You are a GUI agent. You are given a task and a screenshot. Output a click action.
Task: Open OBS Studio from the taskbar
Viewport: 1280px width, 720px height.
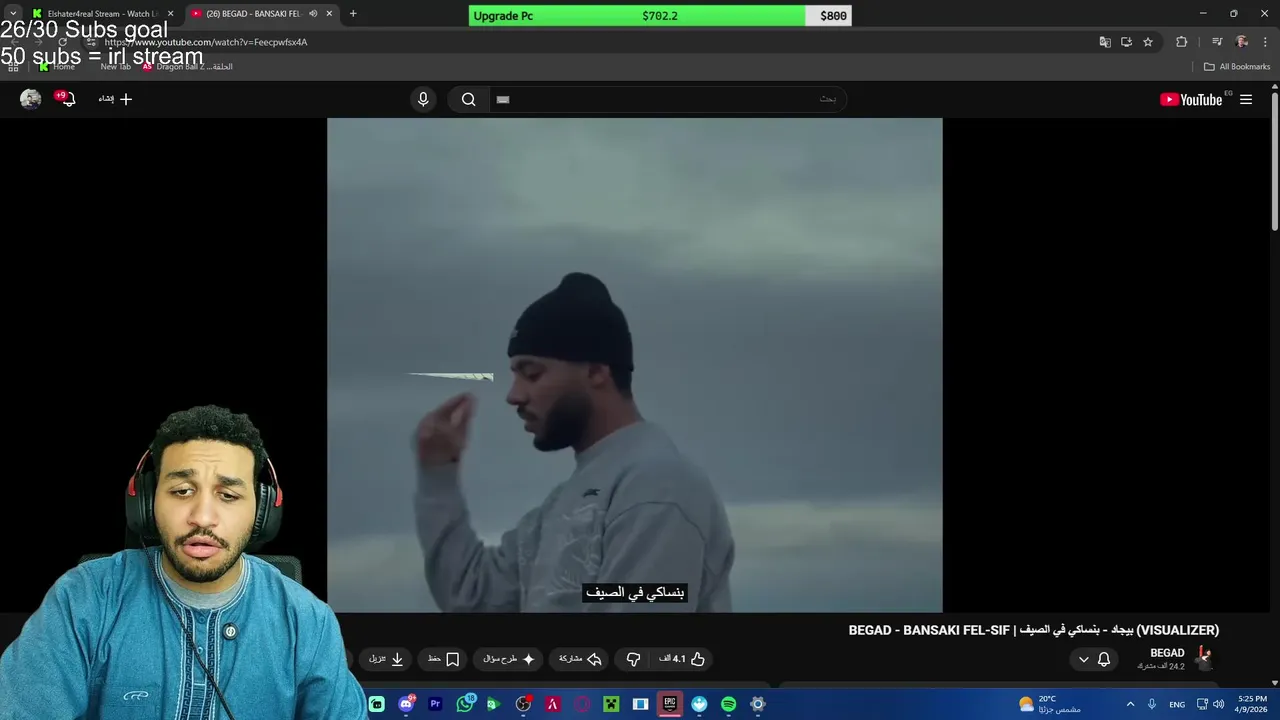pos(523,704)
